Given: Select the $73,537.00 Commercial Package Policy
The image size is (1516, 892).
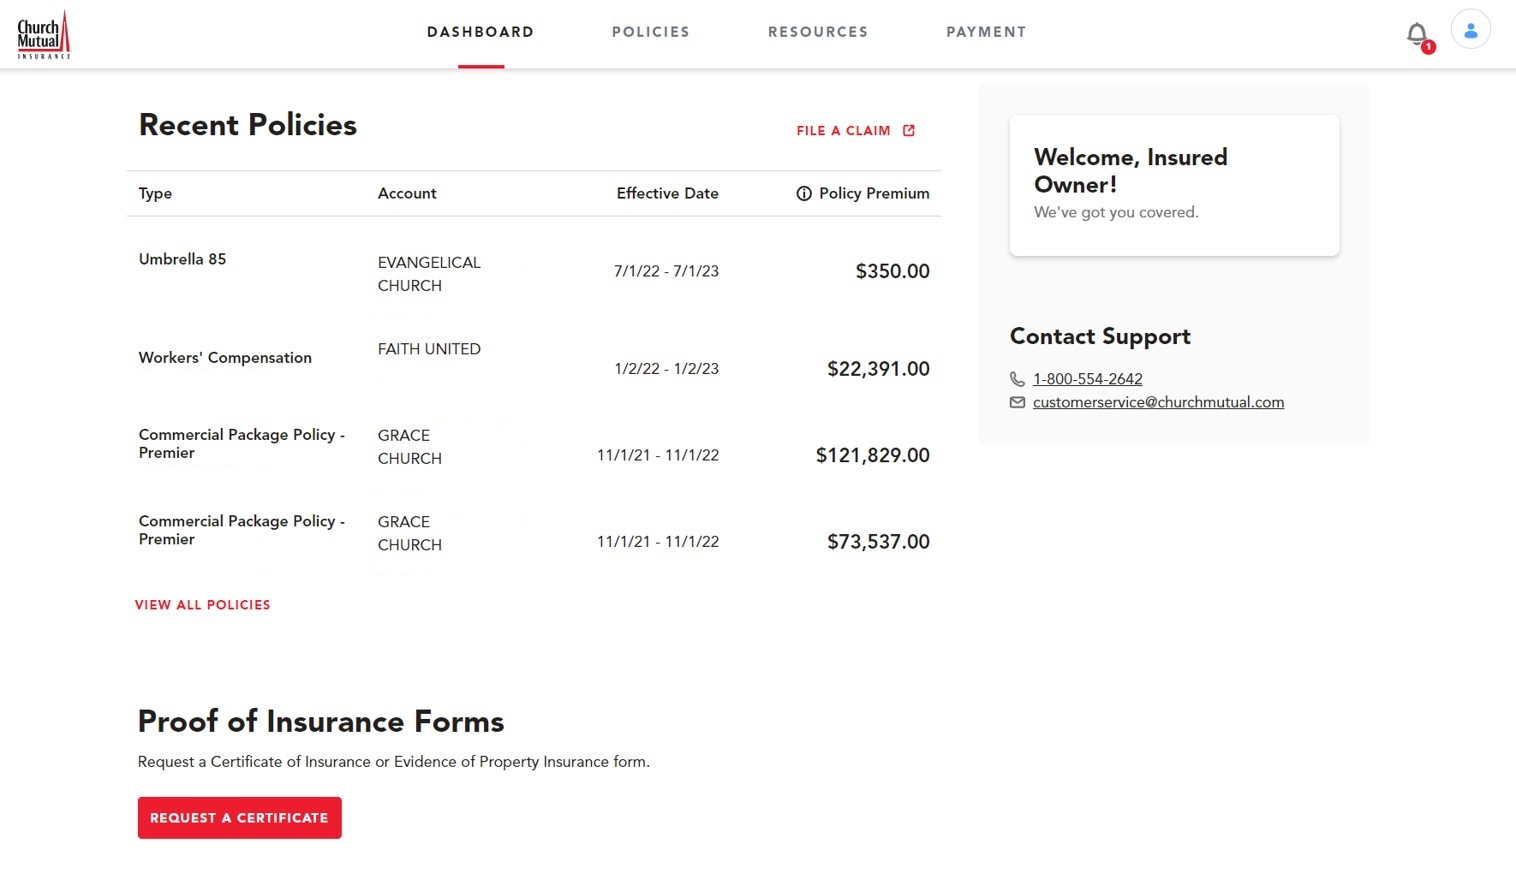Looking at the screenshot, I should 241,530.
